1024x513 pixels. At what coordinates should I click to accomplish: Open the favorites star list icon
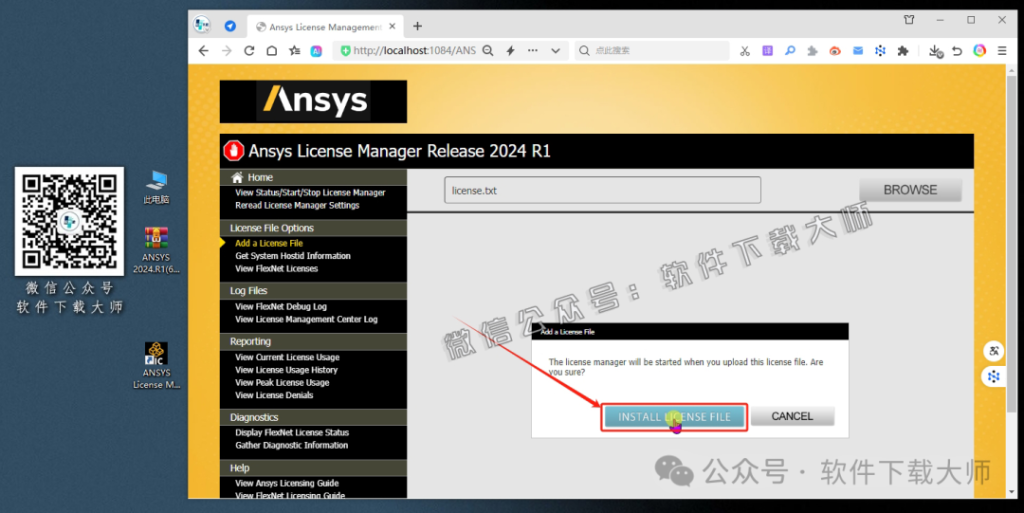click(295, 51)
